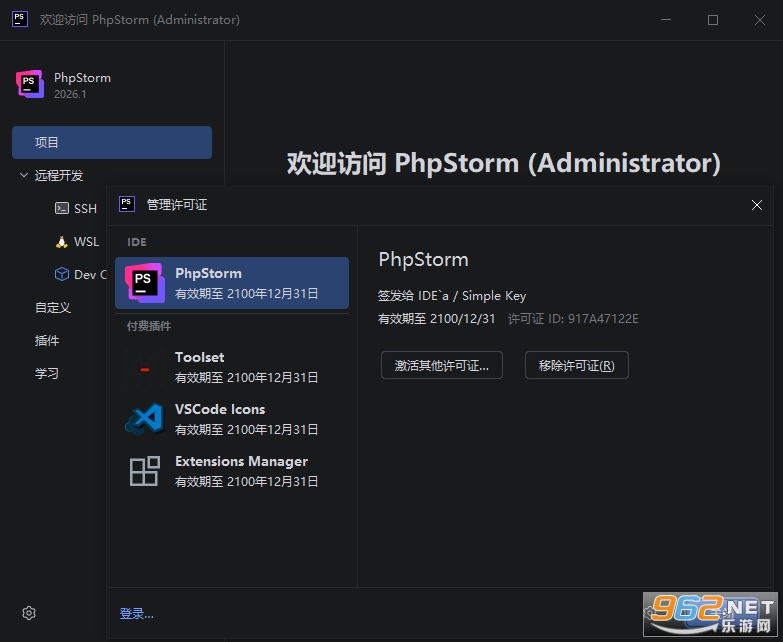Click the Extensions Manager plugin icon

click(144, 471)
